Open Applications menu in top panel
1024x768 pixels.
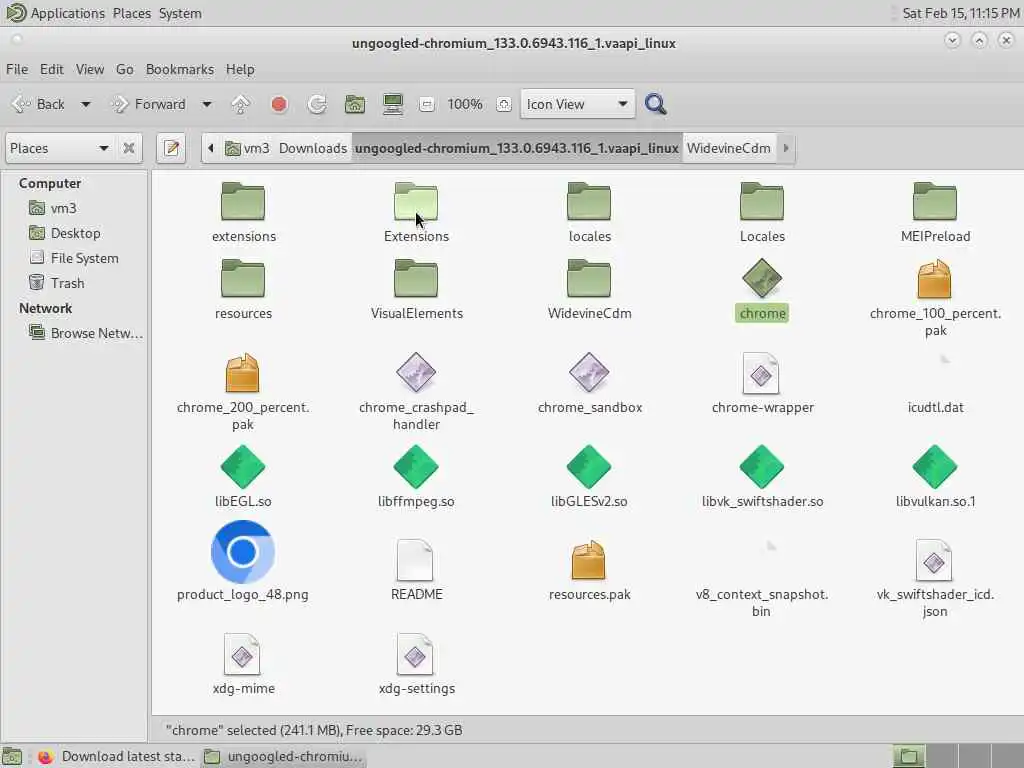56,13
